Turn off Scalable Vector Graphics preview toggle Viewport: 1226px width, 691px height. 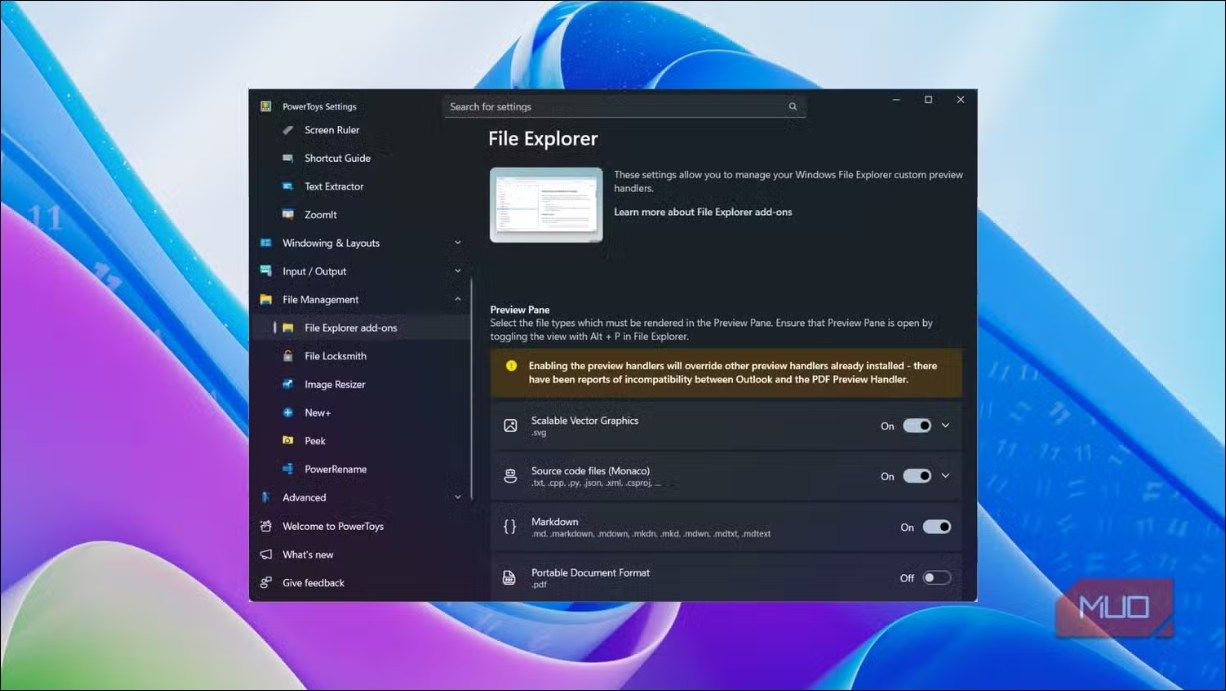click(x=917, y=425)
